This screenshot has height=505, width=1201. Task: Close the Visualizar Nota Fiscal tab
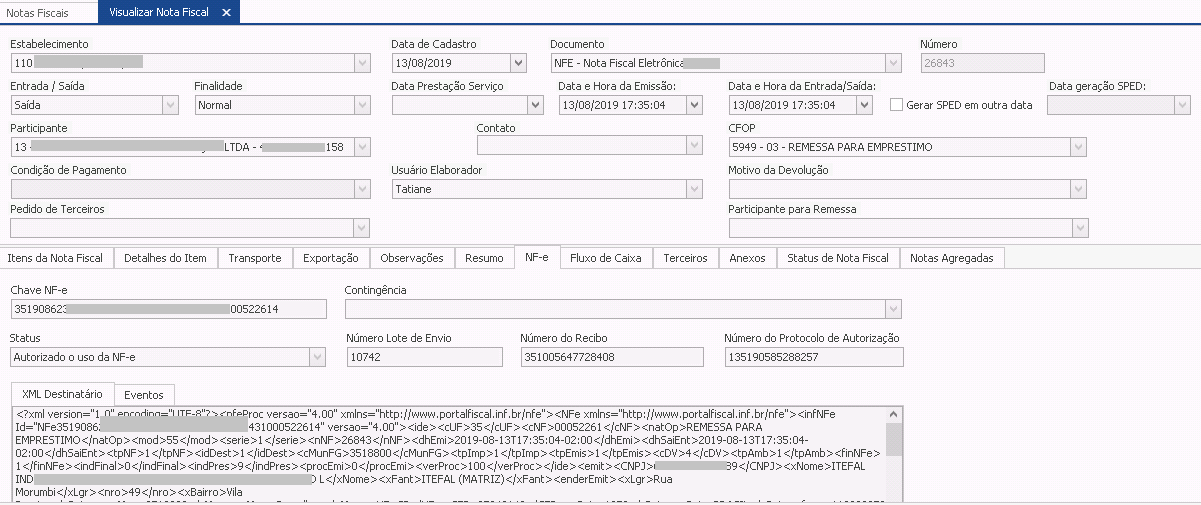click(x=226, y=12)
